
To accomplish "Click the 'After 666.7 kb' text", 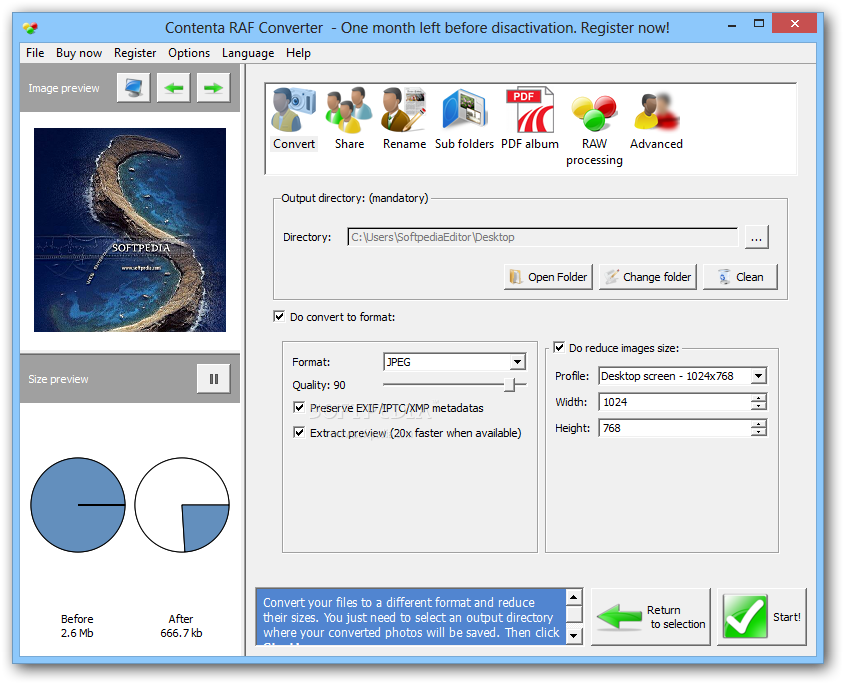I will (x=181, y=626).
